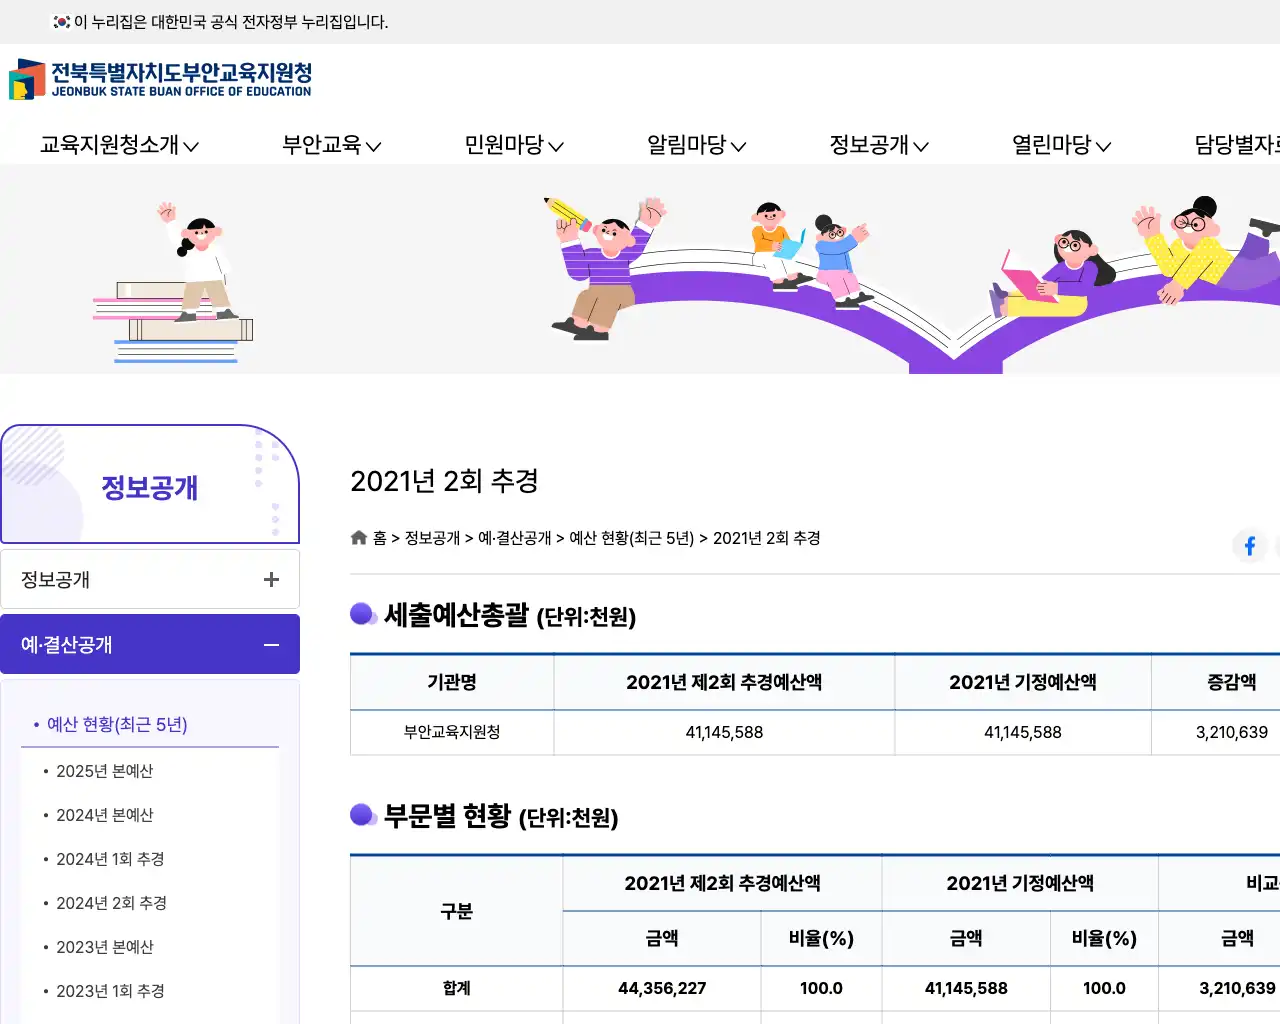Viewport: 1280px width, 1024px height.
Task: Open 2025년 본예산 in sidebar
Action: point(105,771)
